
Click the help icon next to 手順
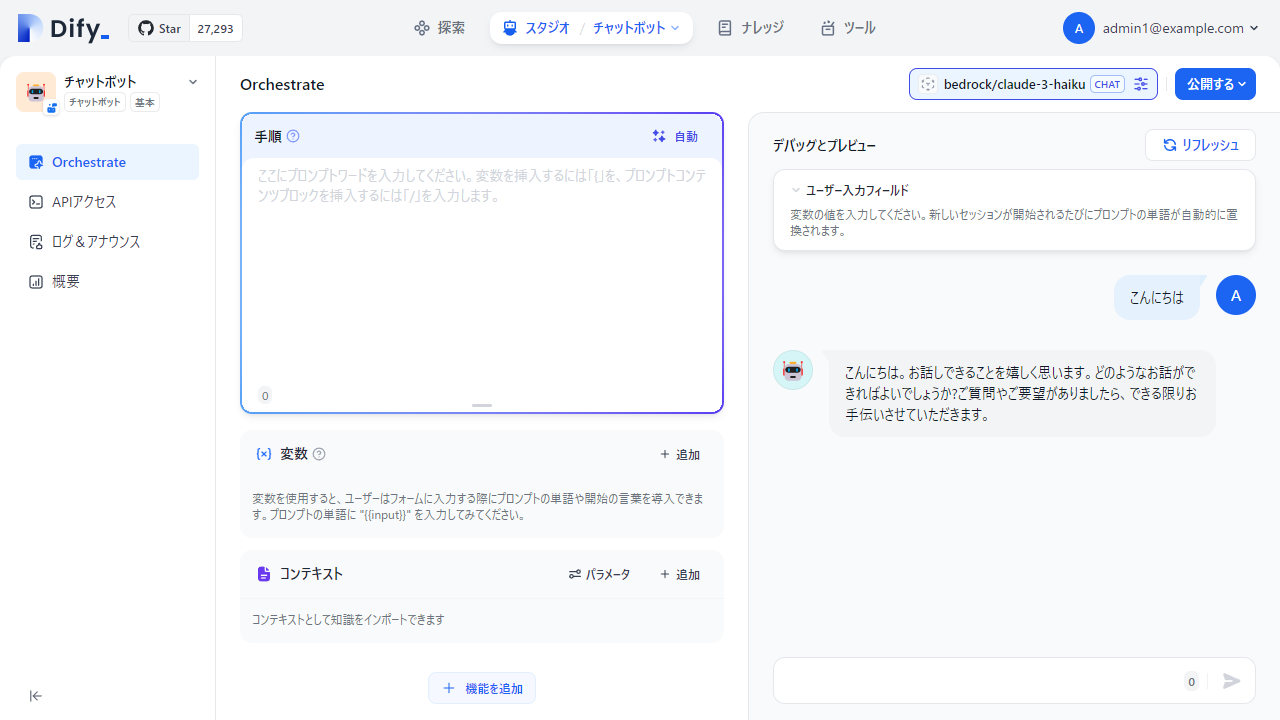(293, 136)
